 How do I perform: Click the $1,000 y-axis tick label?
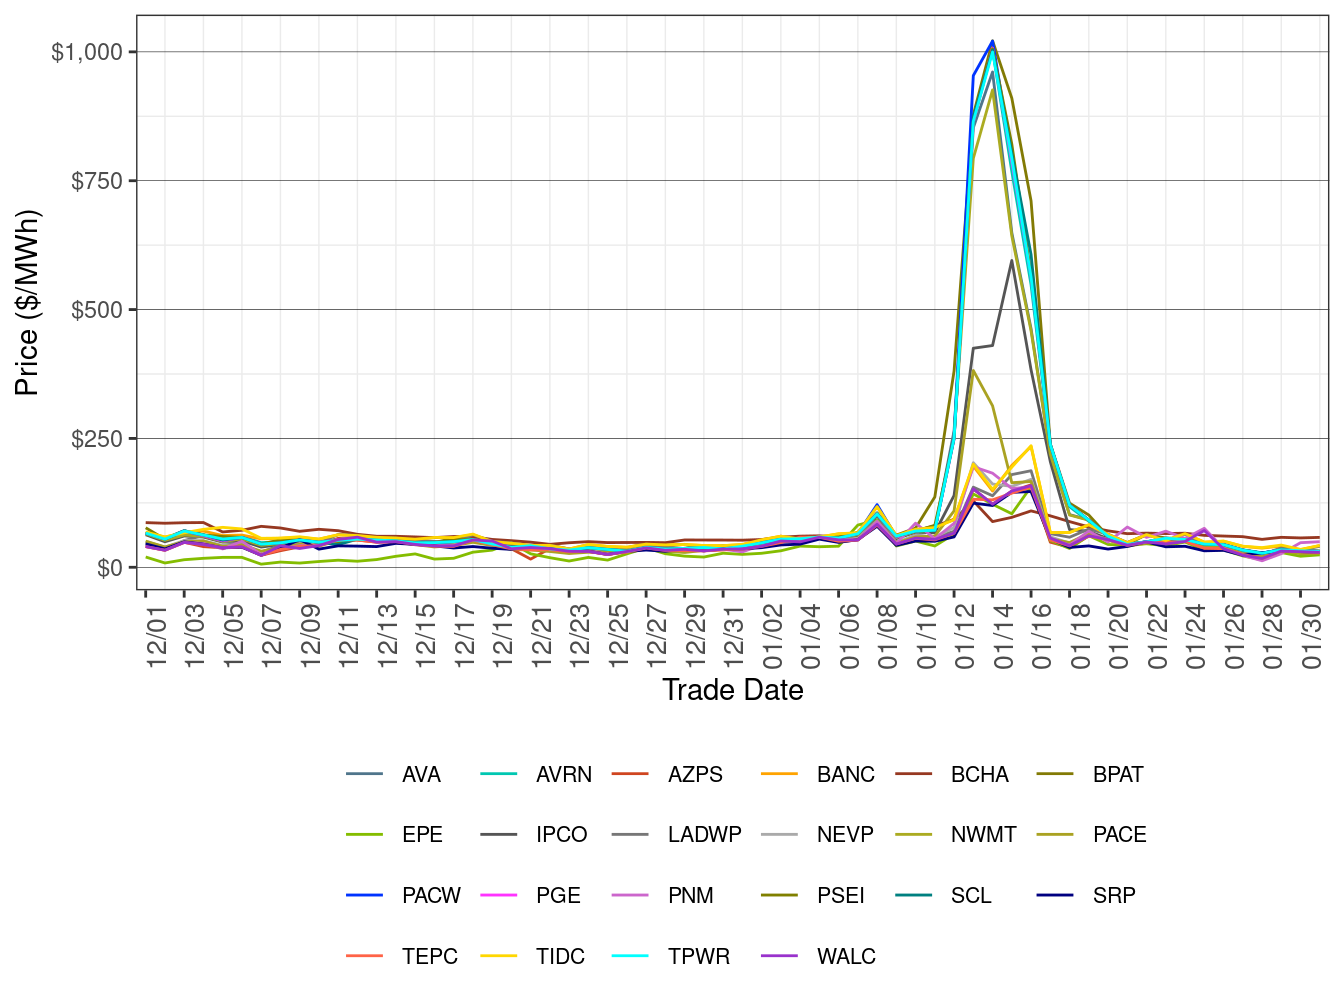87,52
